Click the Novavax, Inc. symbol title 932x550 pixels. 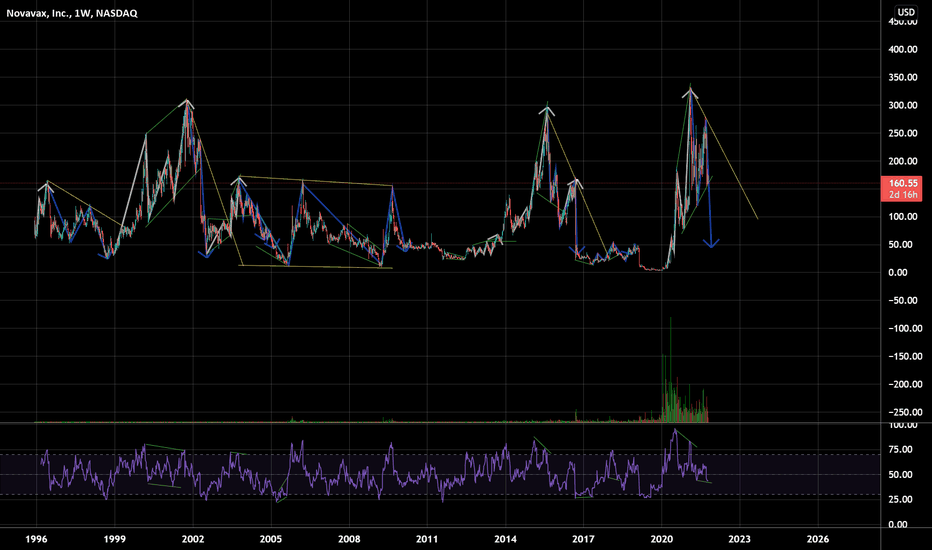72,13
